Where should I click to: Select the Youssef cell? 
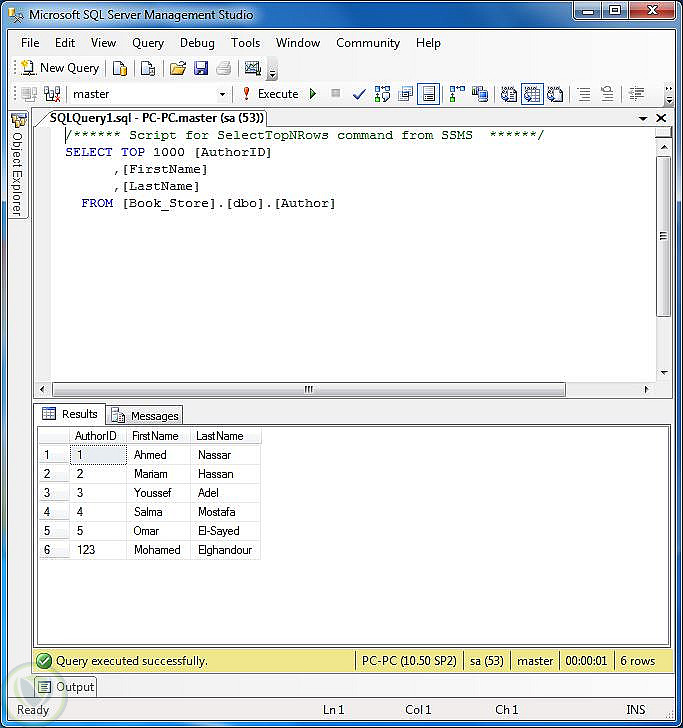pos(158,493)
